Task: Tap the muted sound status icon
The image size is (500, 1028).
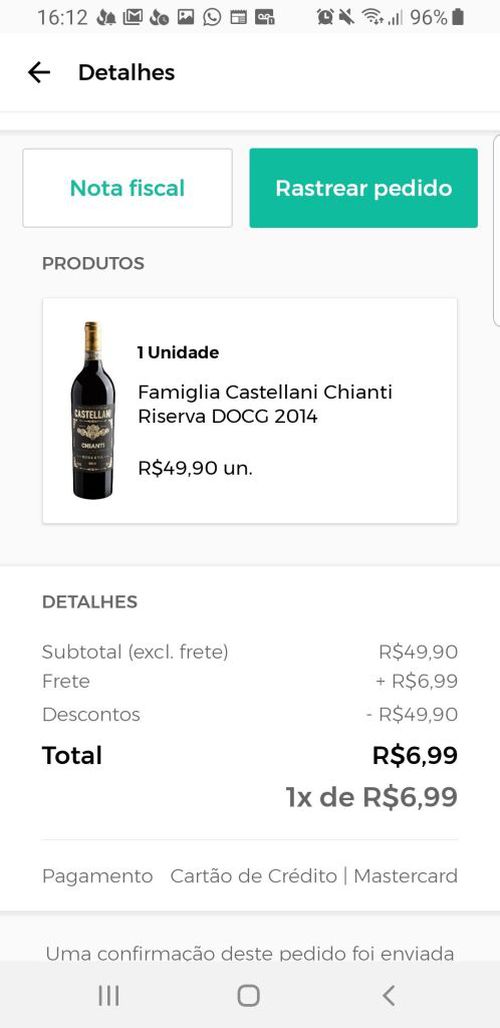Action: pos(347,17)
